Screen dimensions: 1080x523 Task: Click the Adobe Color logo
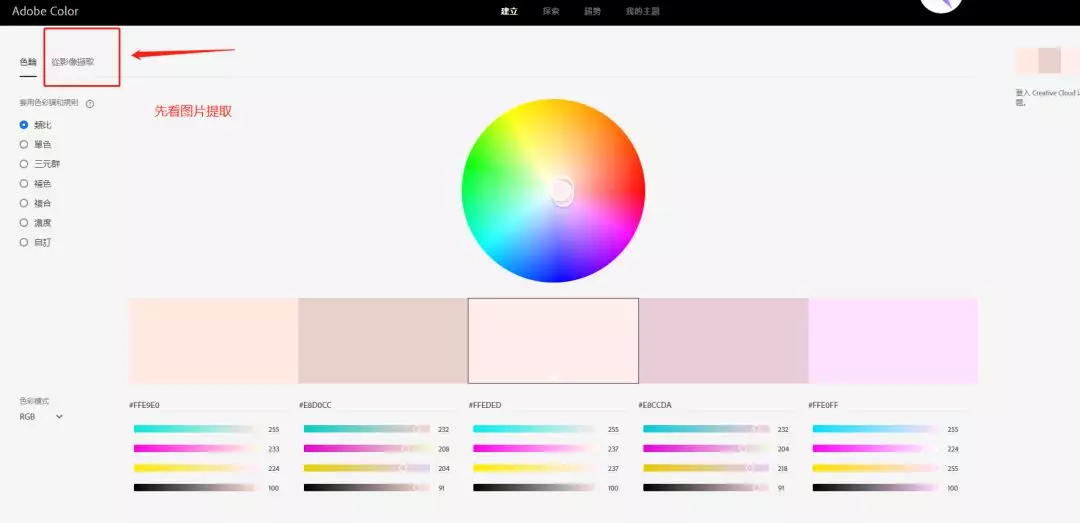[x=45, y=11]
